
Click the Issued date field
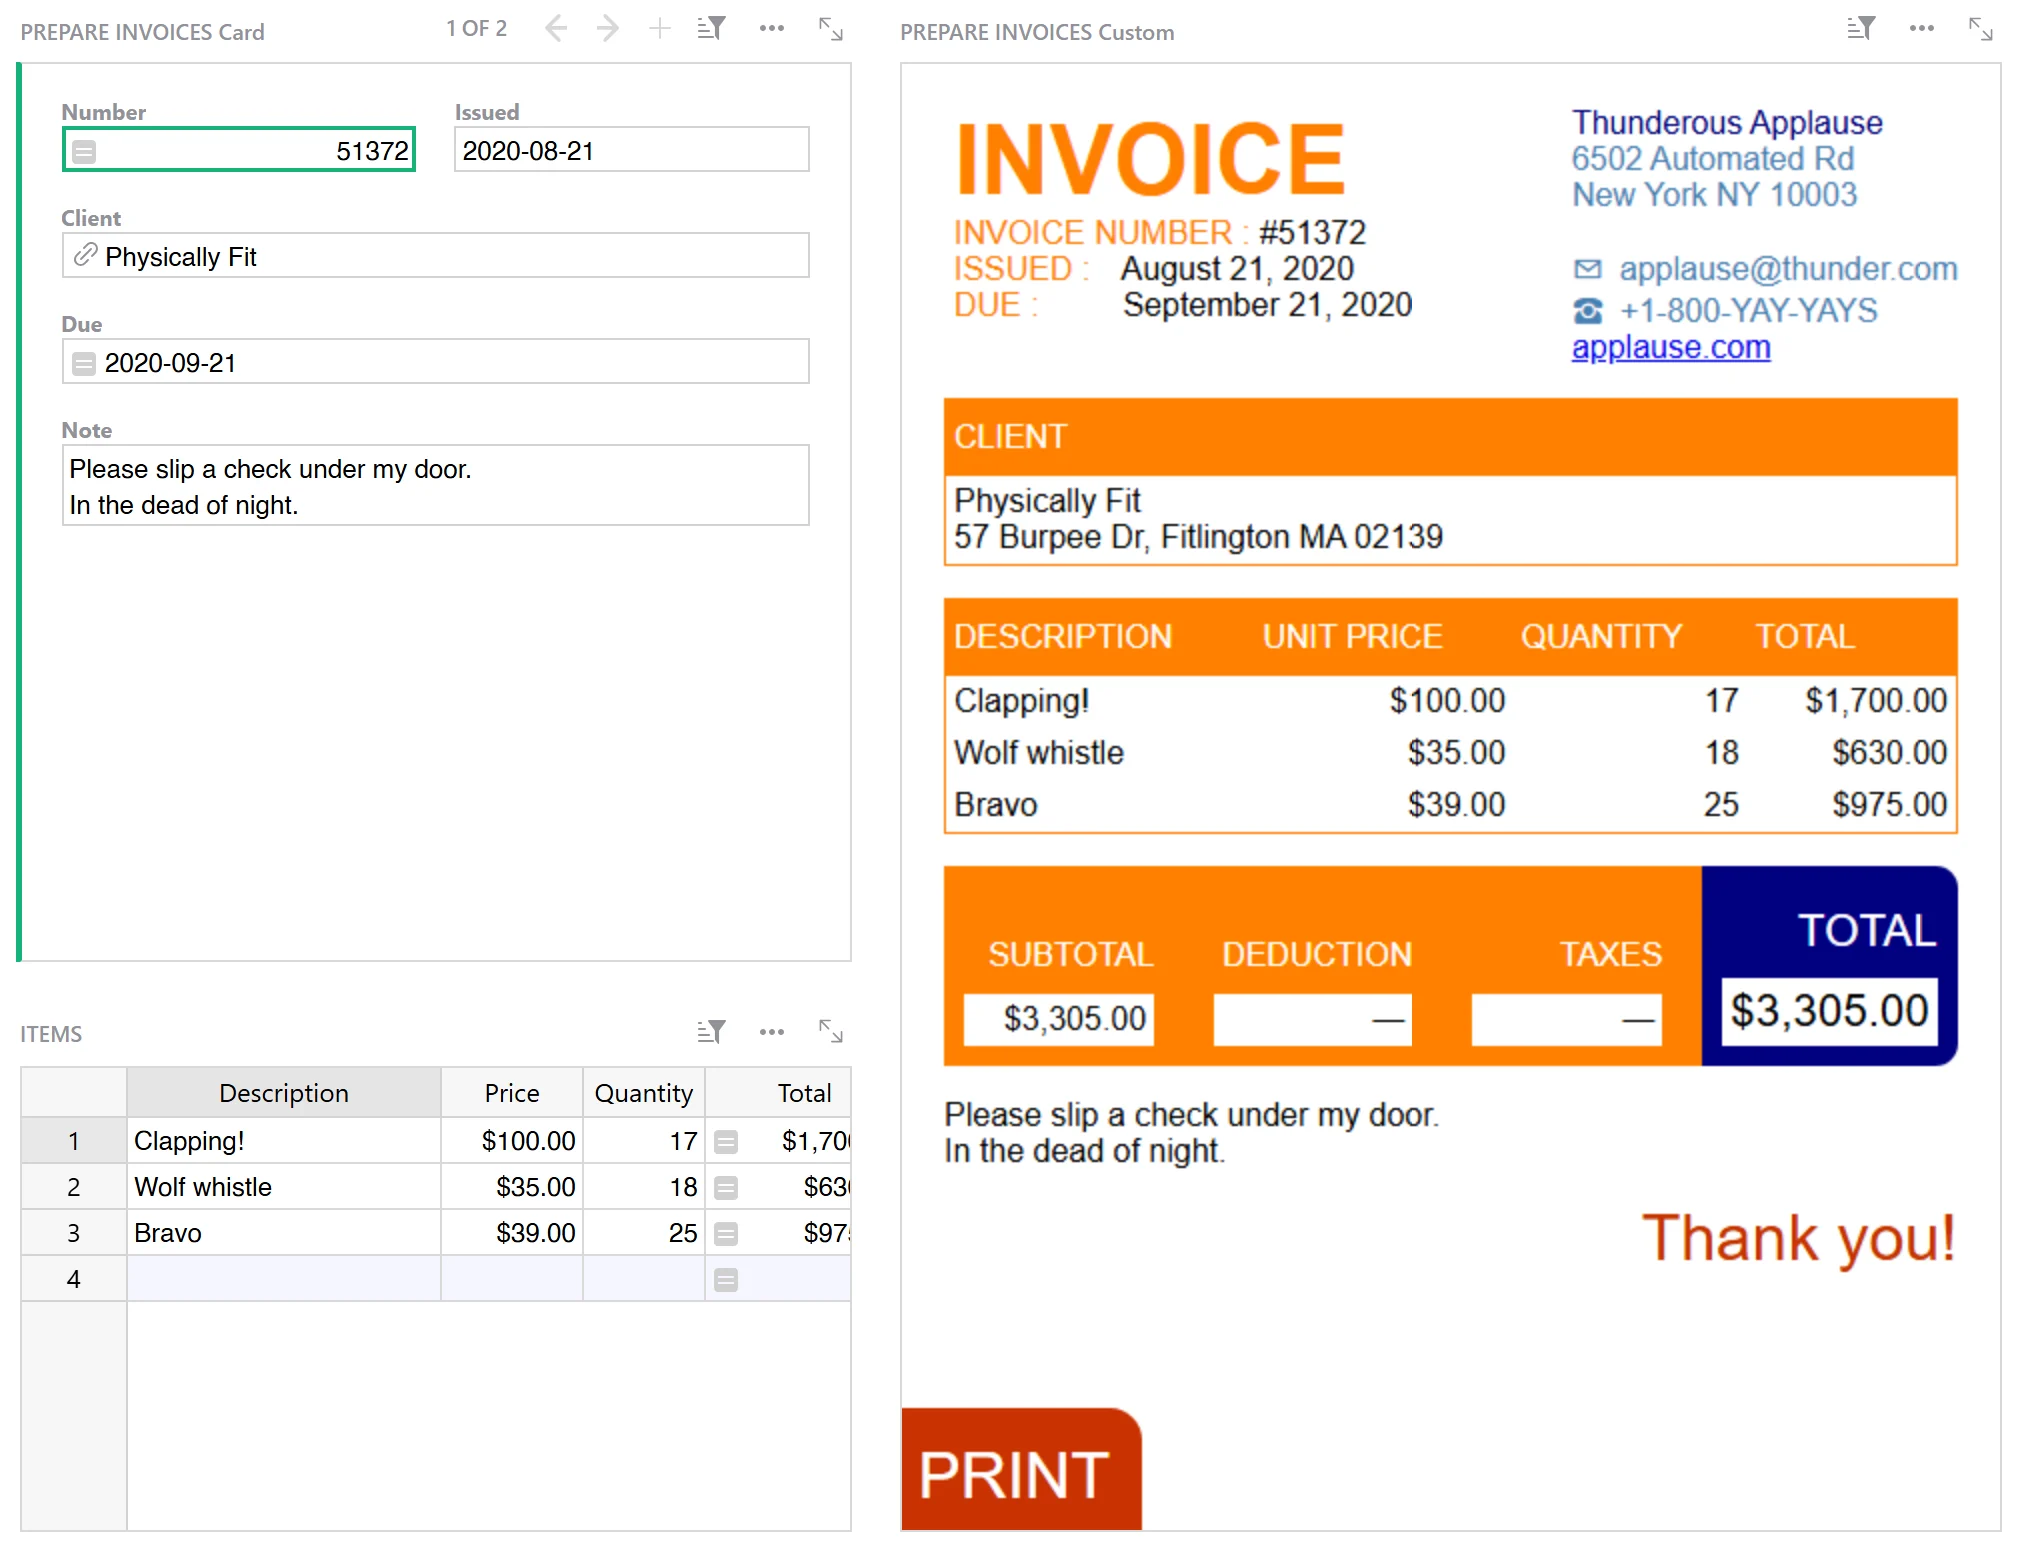click(632, 150)
